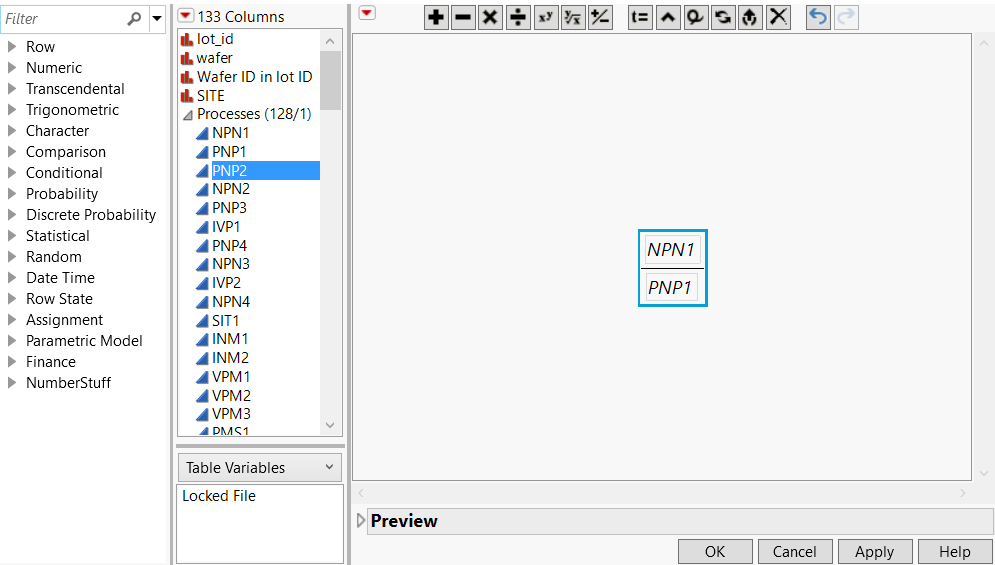Select the NPN2 column
Screen dimensions: 995x565
231,189
